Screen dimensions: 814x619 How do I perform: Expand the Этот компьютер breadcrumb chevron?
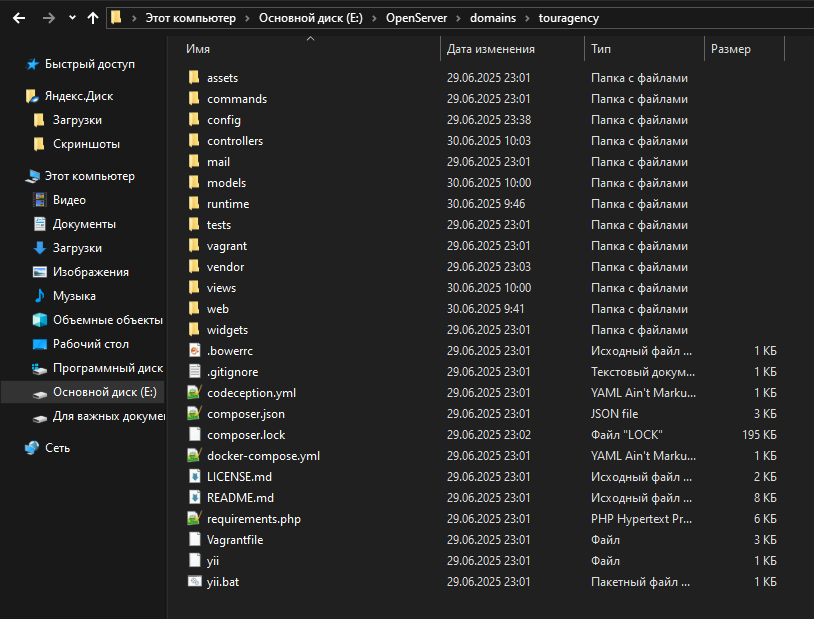click(x=247, y=19)
